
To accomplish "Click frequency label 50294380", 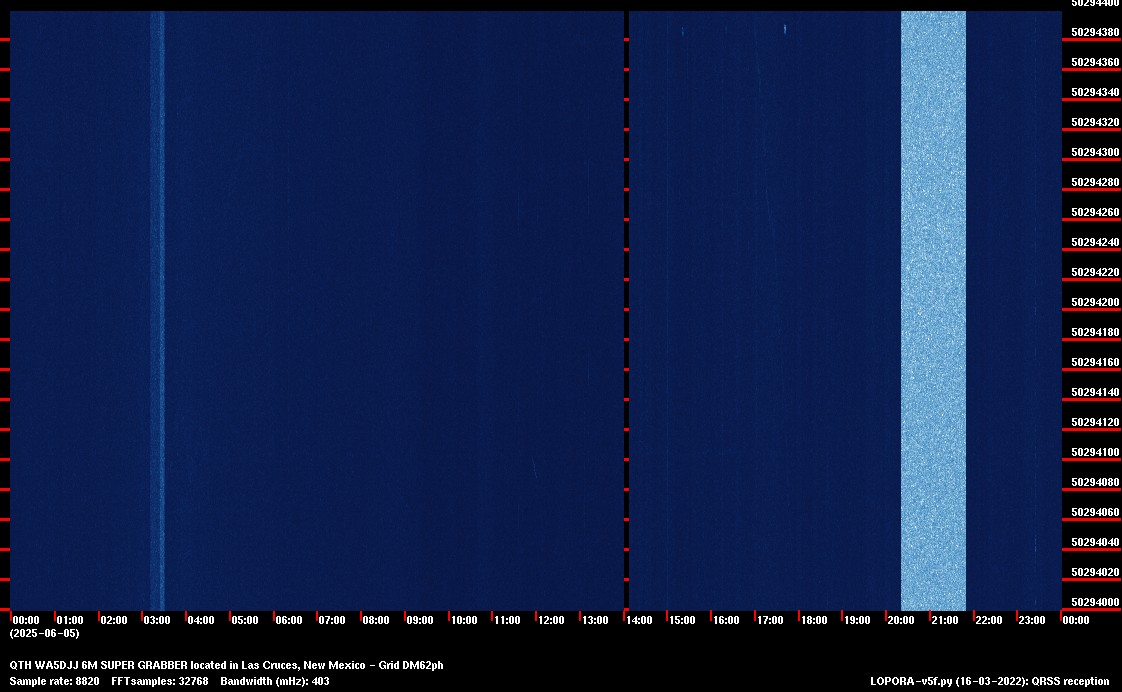I will point(1095,32).
